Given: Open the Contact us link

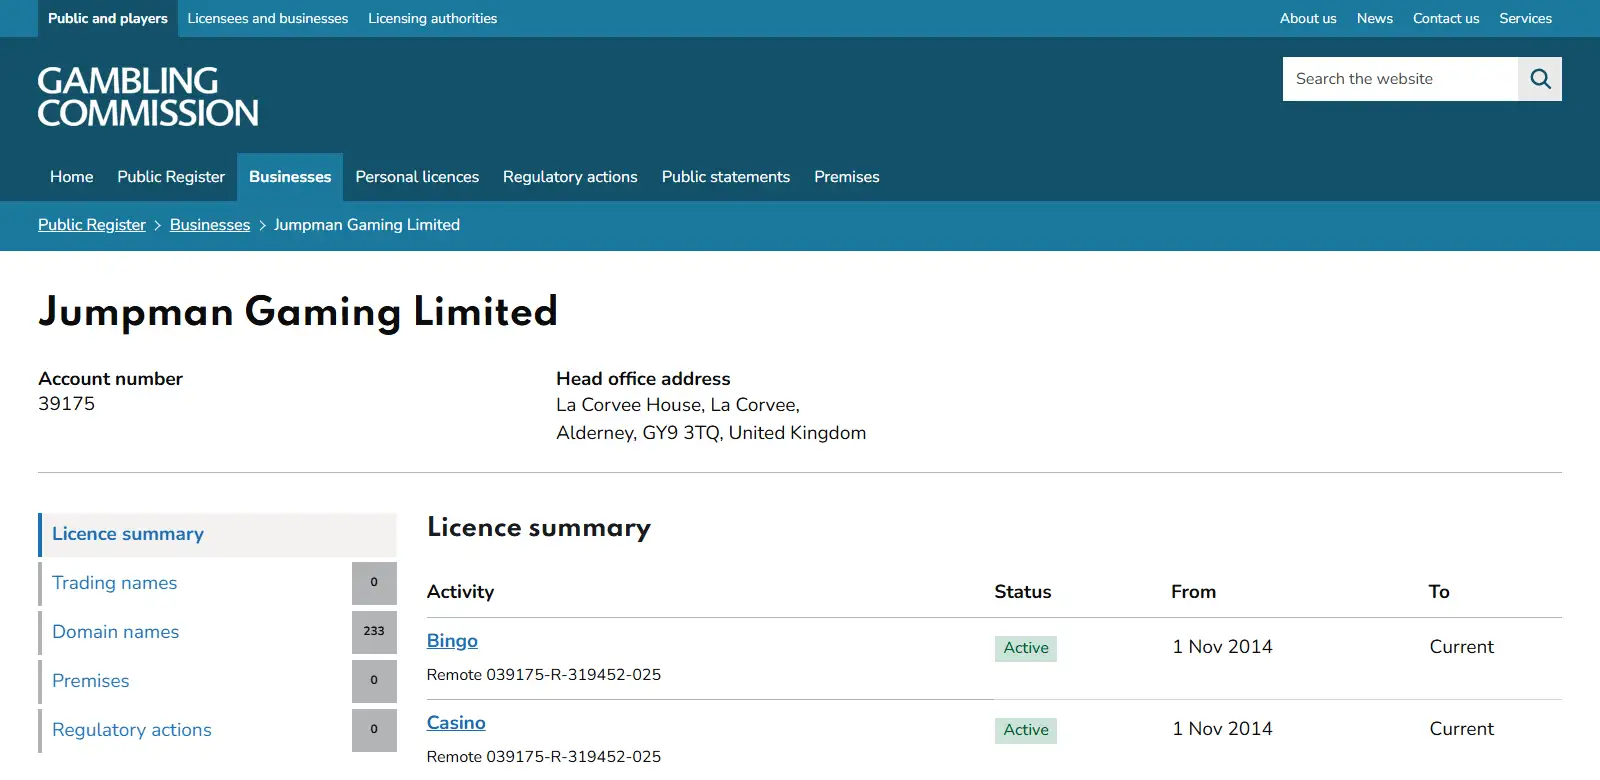Looking at the screenshot, I should (1446, 18).
